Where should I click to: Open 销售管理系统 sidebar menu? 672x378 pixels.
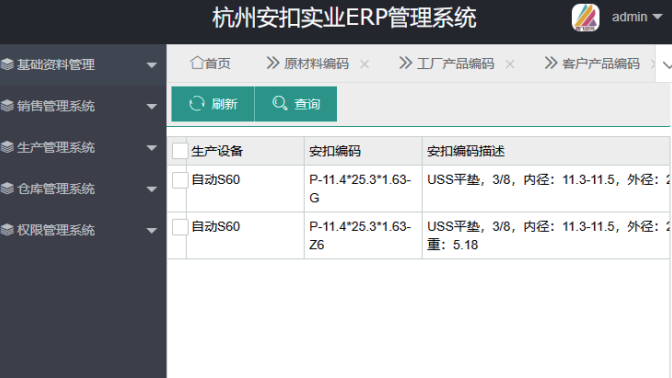(x=83, y=106)
